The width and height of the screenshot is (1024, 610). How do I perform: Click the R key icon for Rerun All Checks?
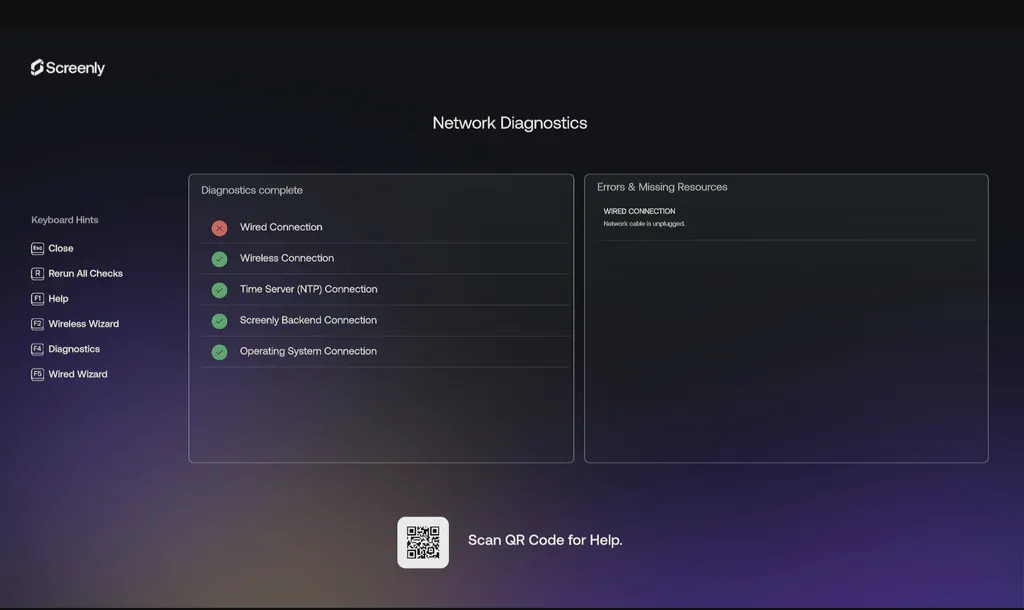click(37, 274)
